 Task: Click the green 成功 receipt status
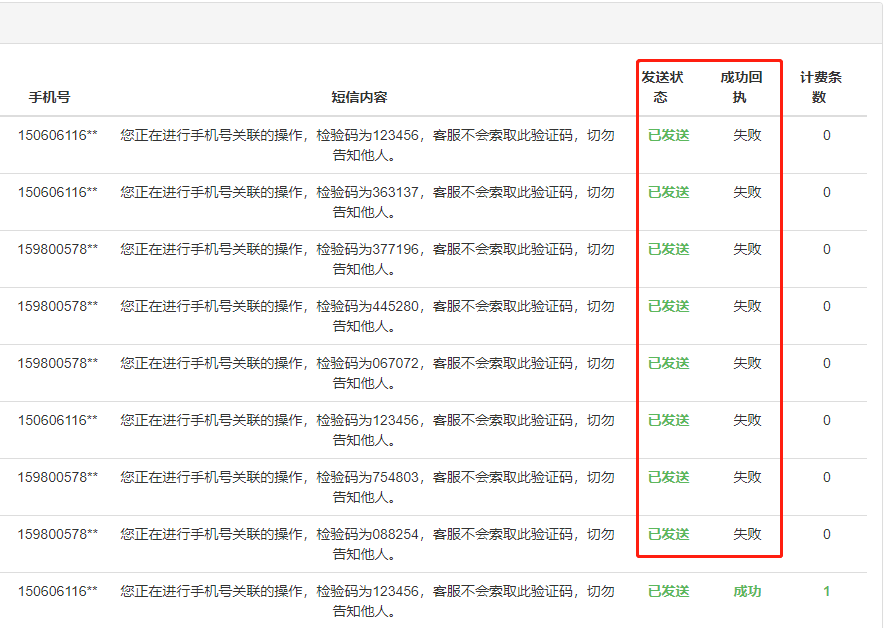[746, 591]
